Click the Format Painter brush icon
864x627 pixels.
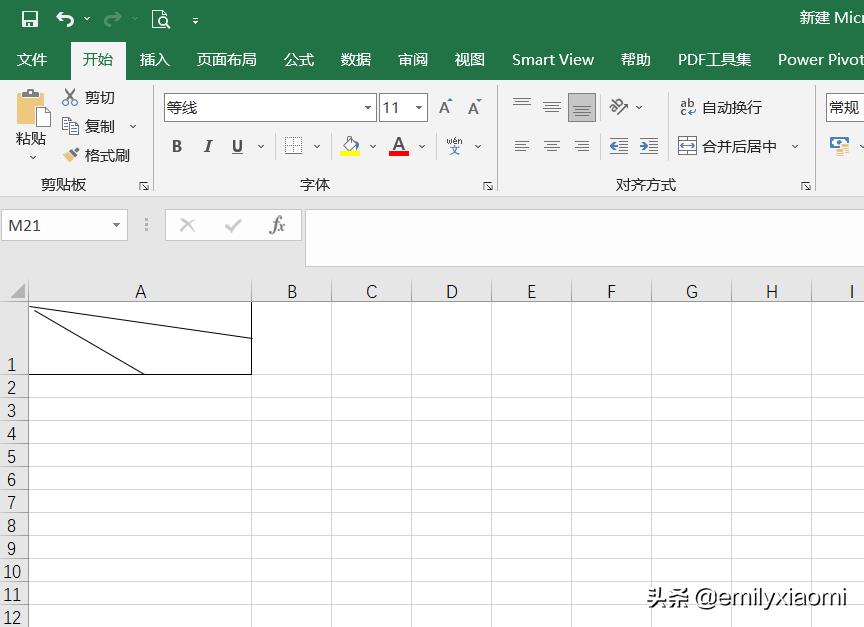(71, 155)
